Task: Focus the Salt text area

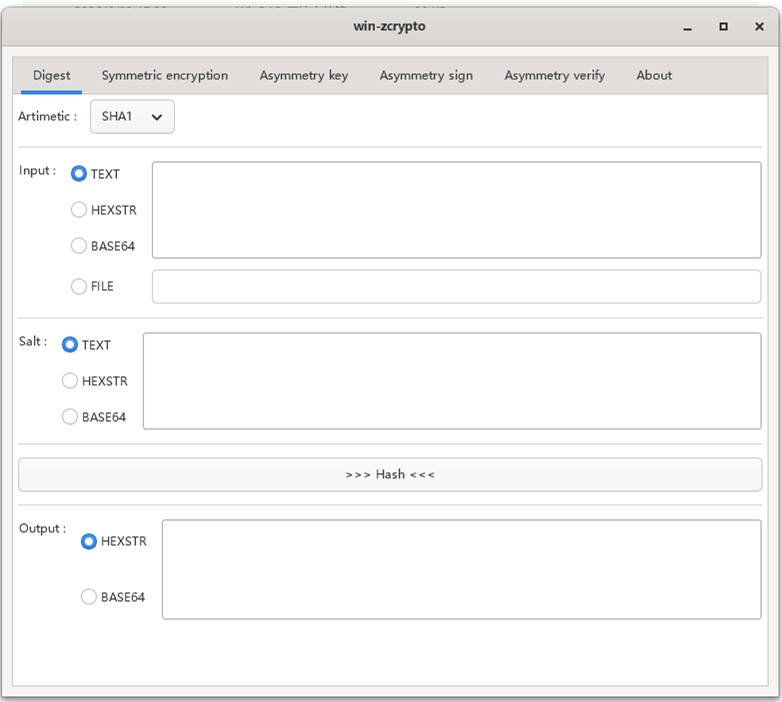Action: [452, 381]
